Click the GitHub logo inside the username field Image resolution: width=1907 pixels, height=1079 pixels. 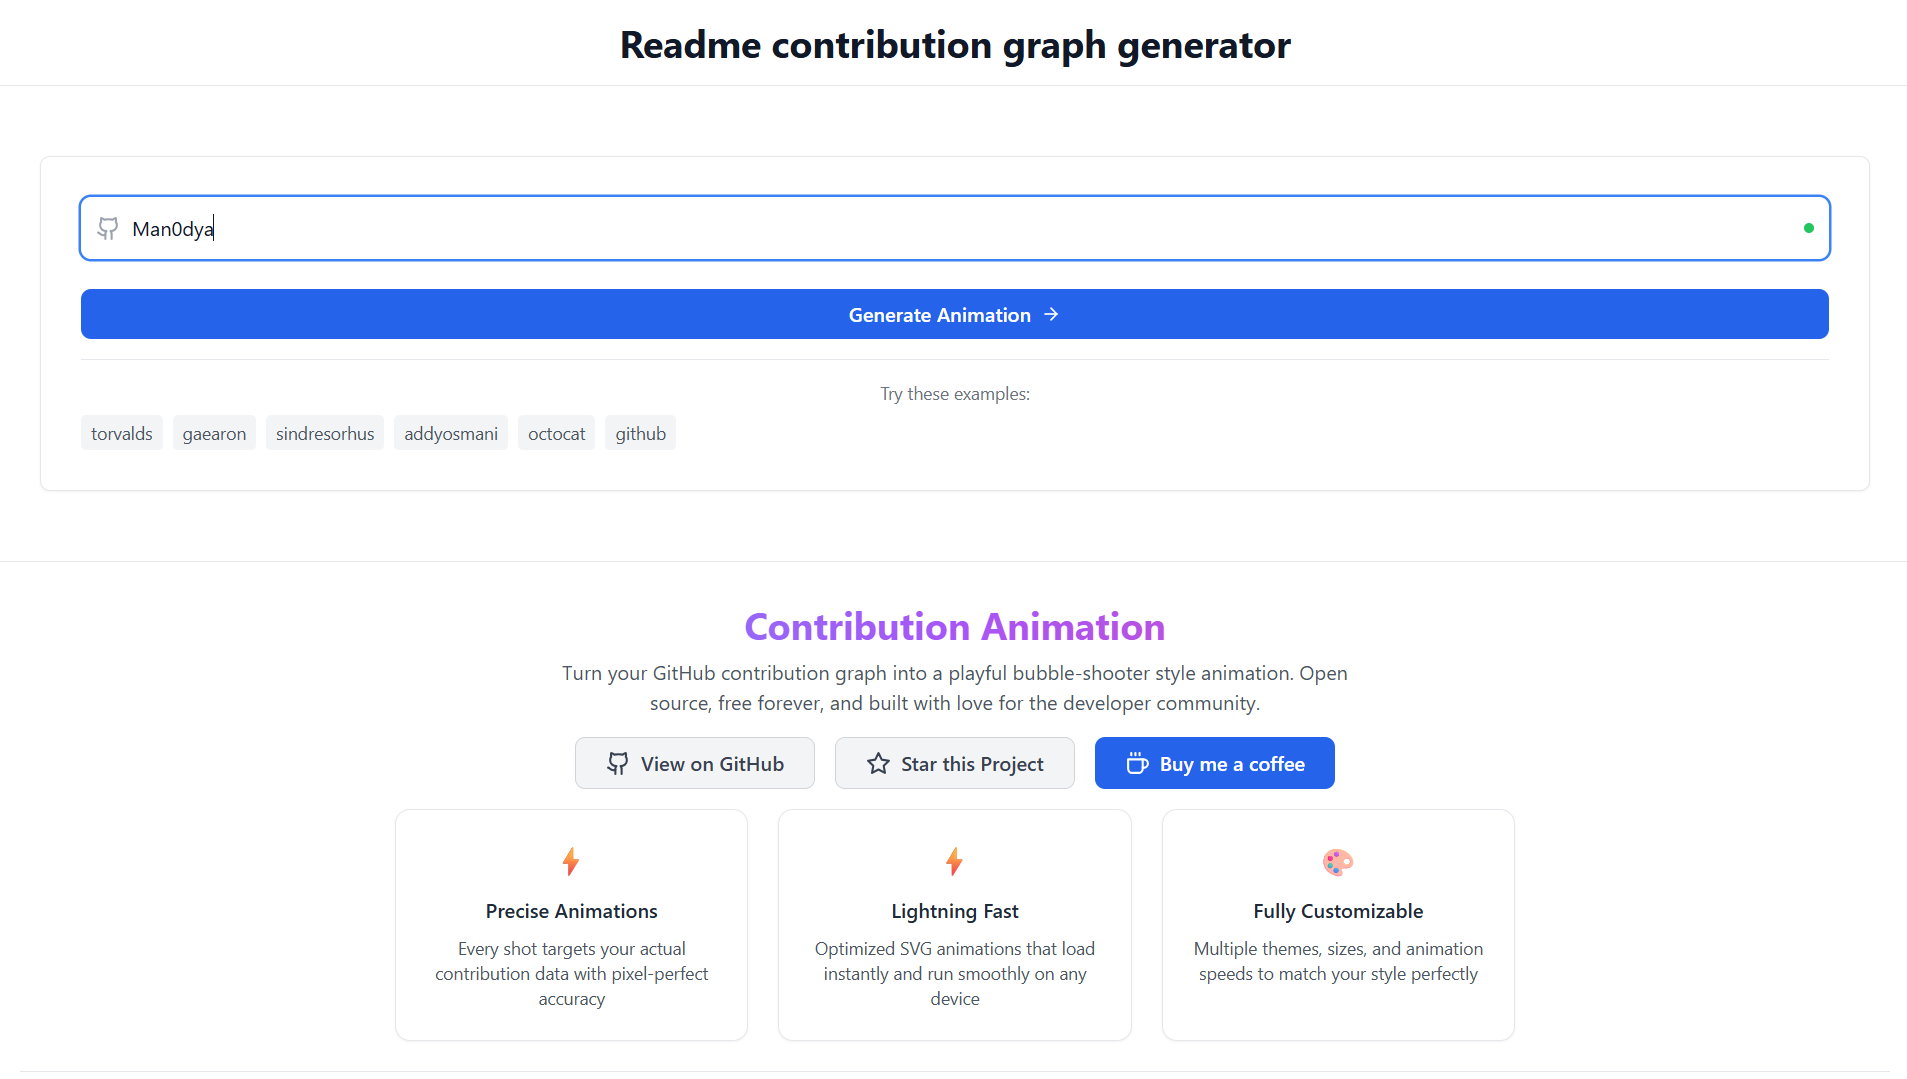[x=108, y=228]
